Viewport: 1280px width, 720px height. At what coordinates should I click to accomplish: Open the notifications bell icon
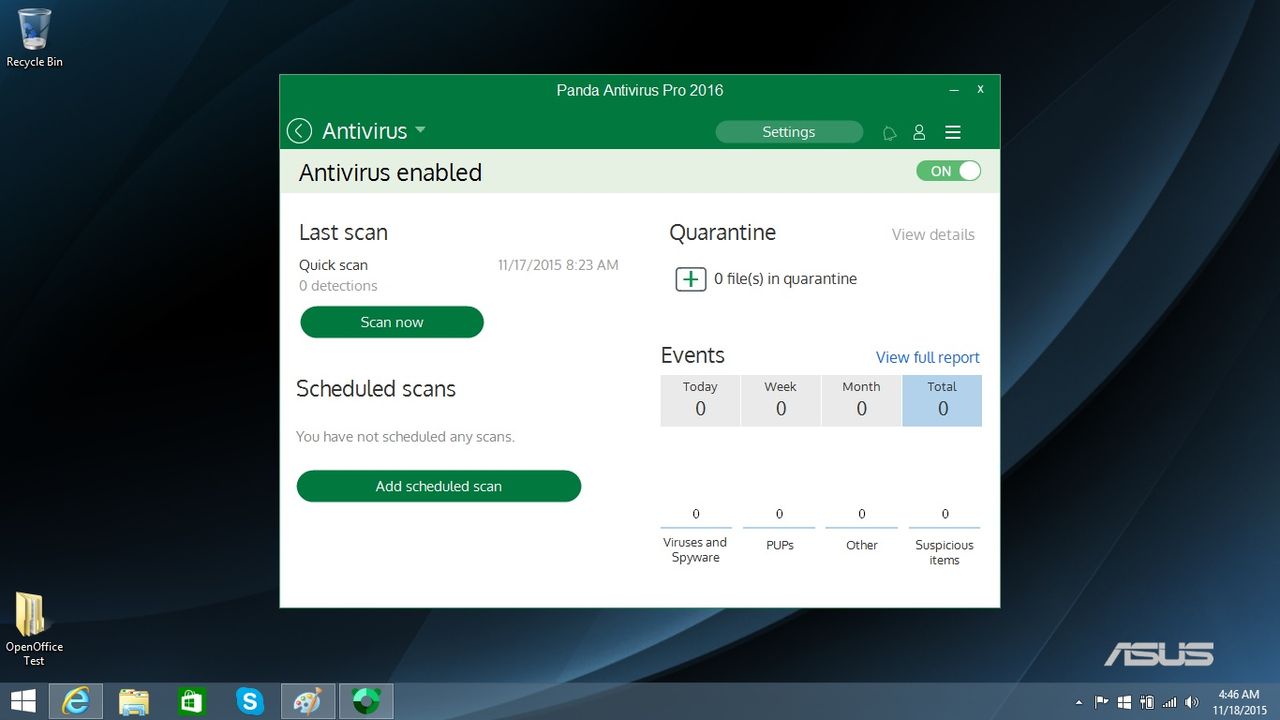889,132
